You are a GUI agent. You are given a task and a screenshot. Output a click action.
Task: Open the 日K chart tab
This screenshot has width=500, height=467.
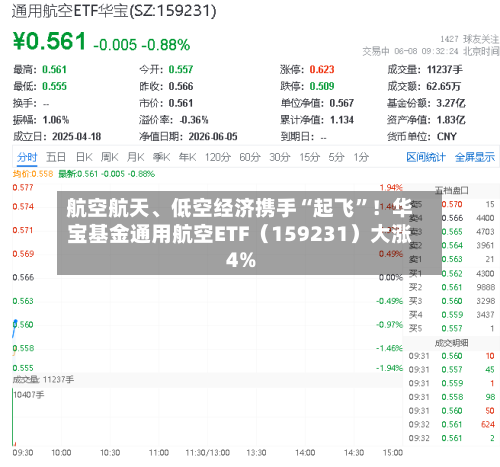[84, 157]
